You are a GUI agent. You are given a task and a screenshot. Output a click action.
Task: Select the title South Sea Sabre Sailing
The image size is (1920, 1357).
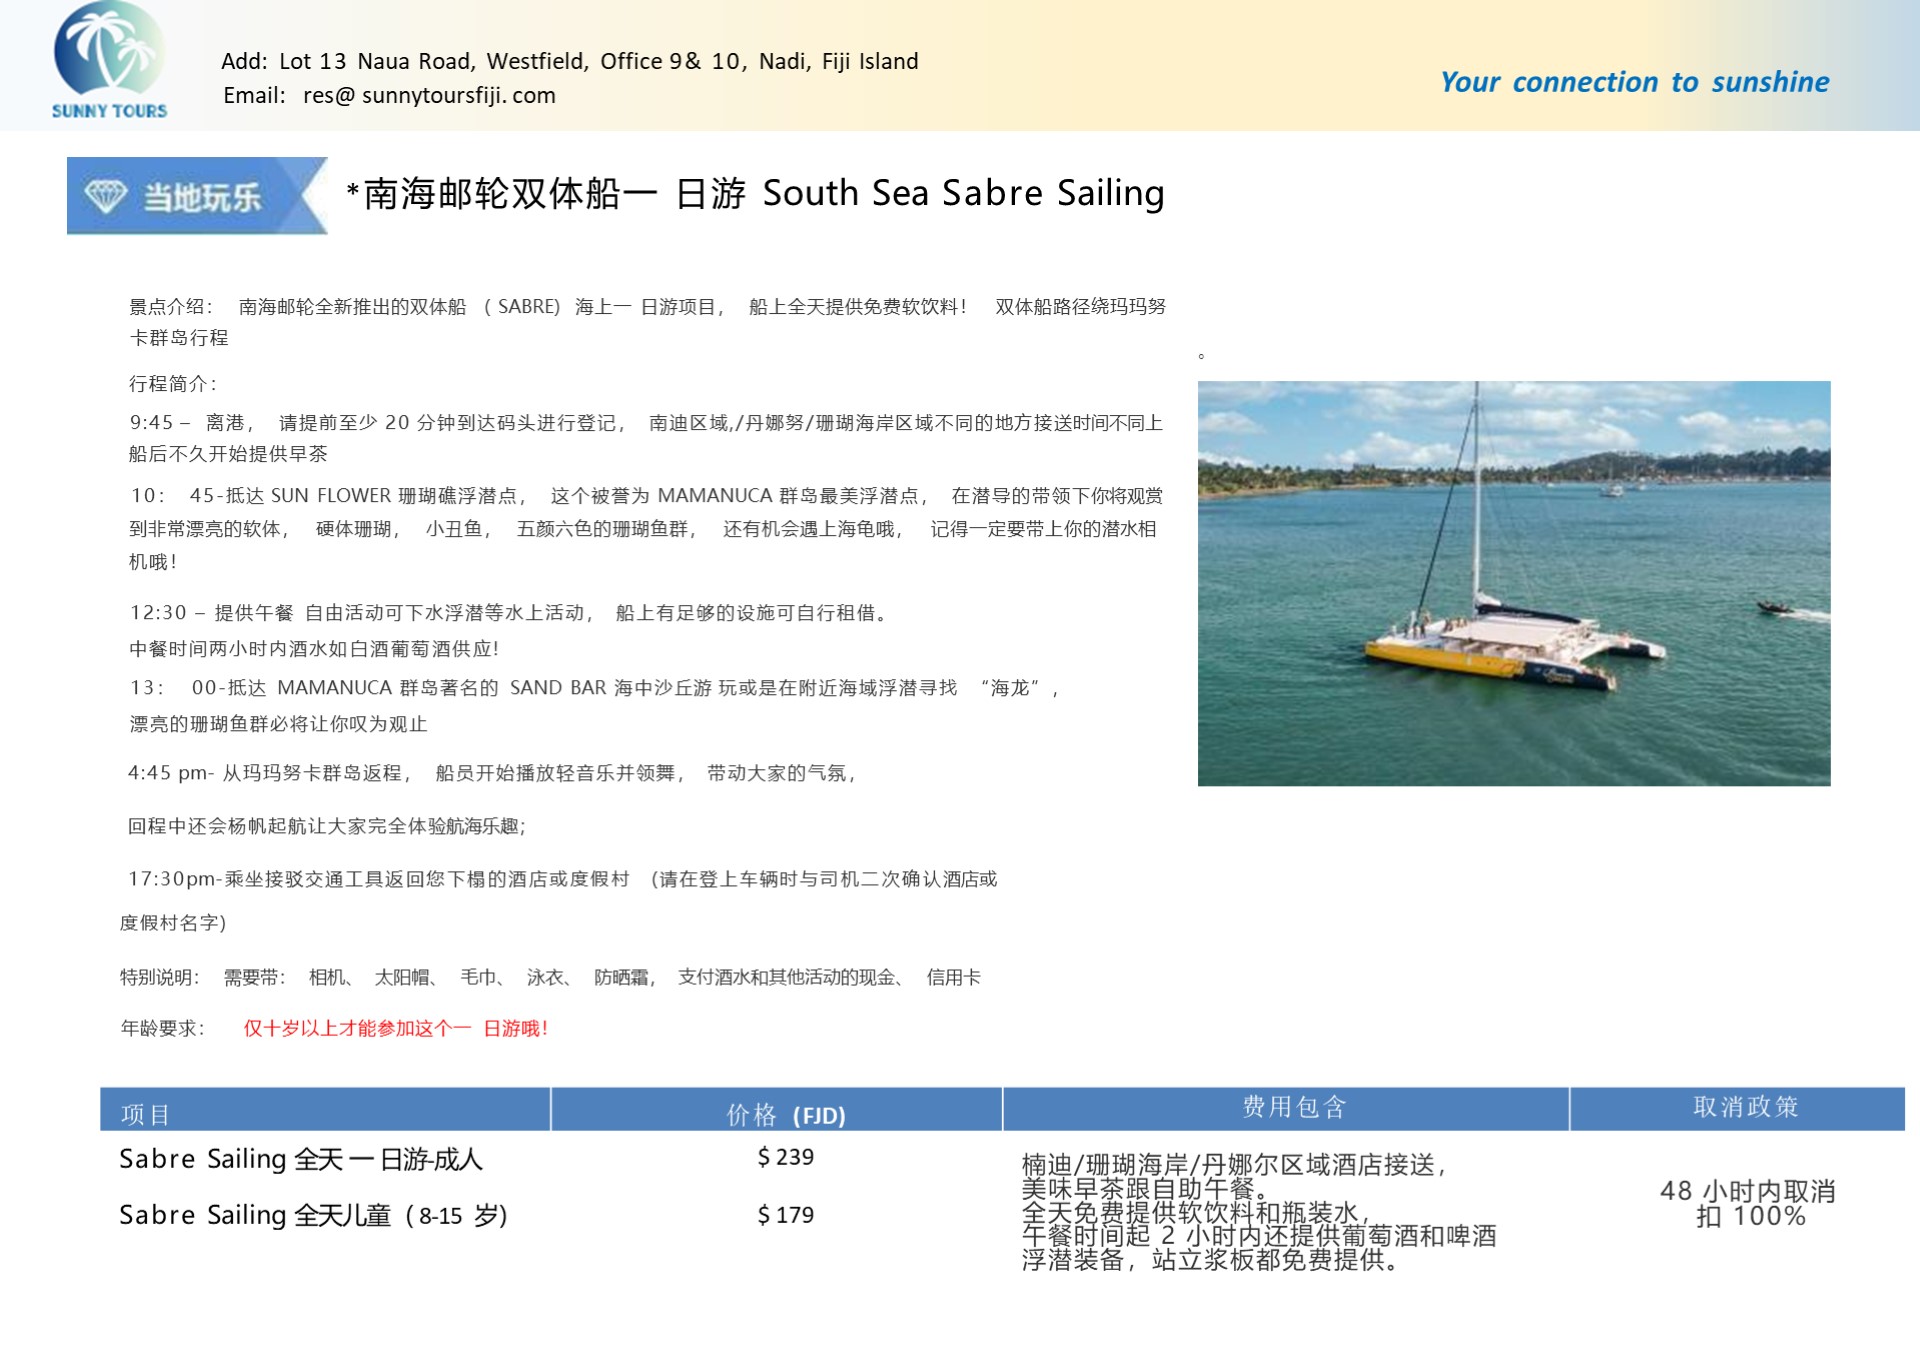pyautogui.click(x=963, y=193)
